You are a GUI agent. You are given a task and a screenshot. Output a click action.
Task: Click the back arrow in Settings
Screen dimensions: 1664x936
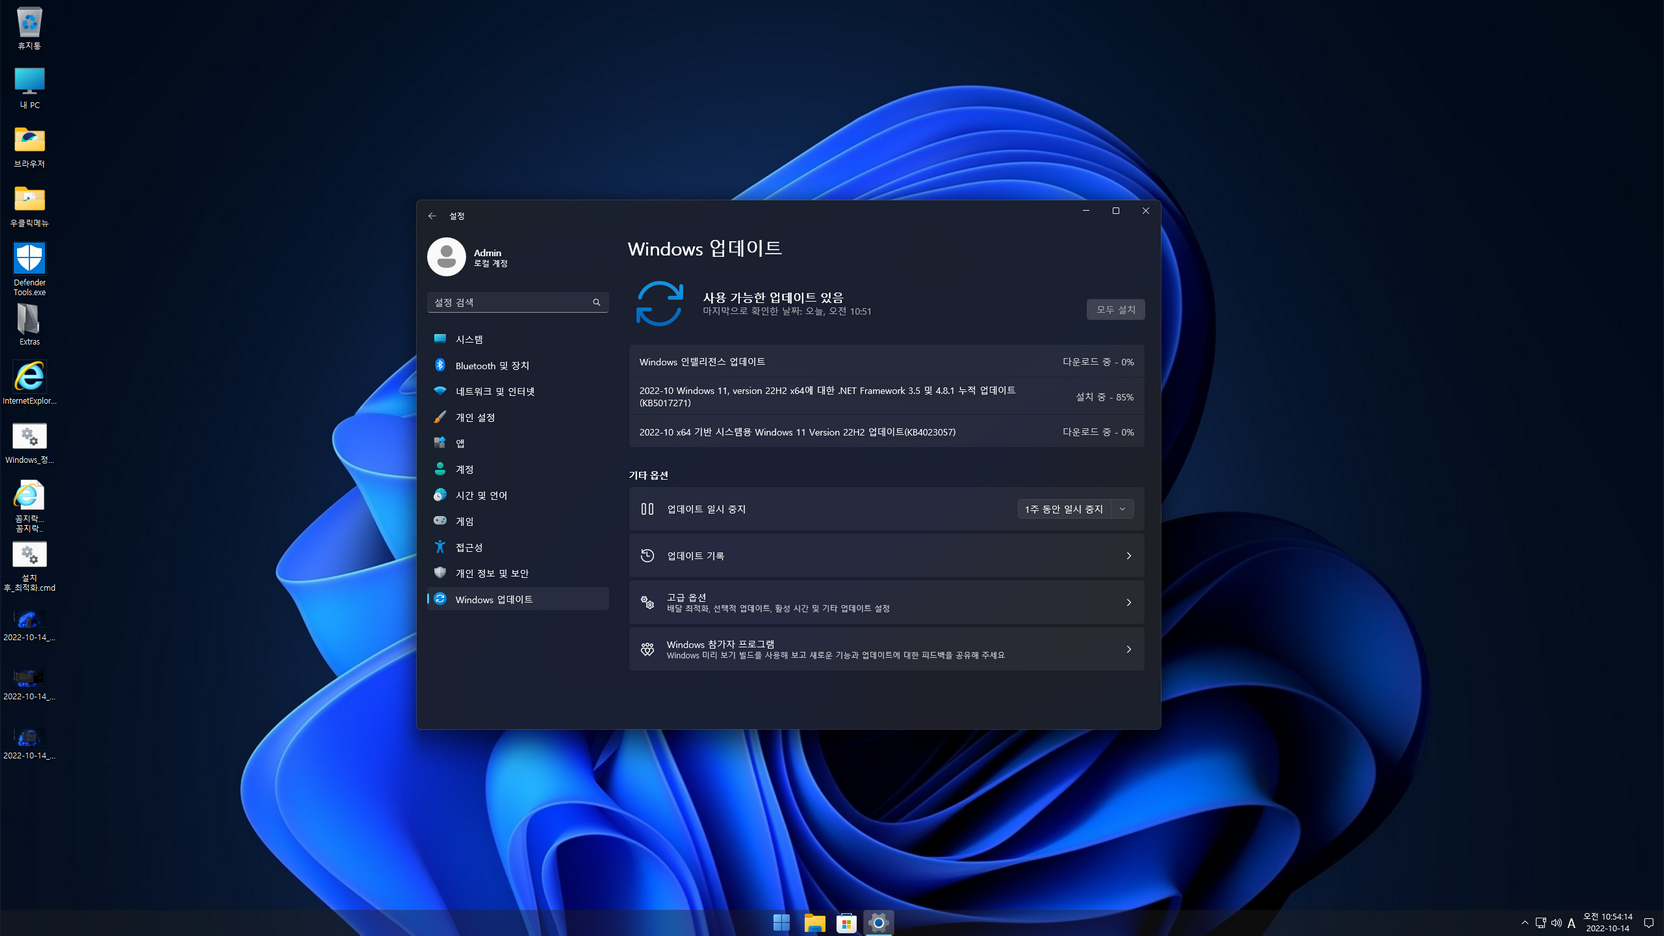click(432, 216)
